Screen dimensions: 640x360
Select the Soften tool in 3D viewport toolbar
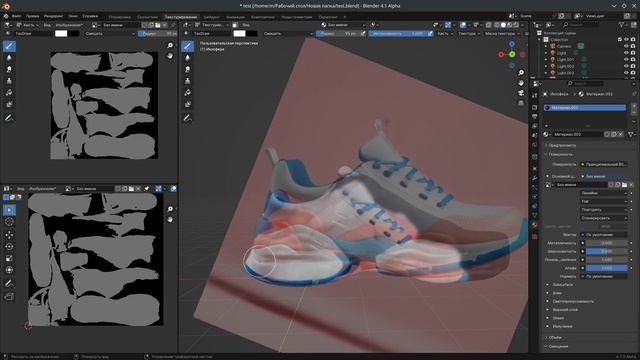187,58
